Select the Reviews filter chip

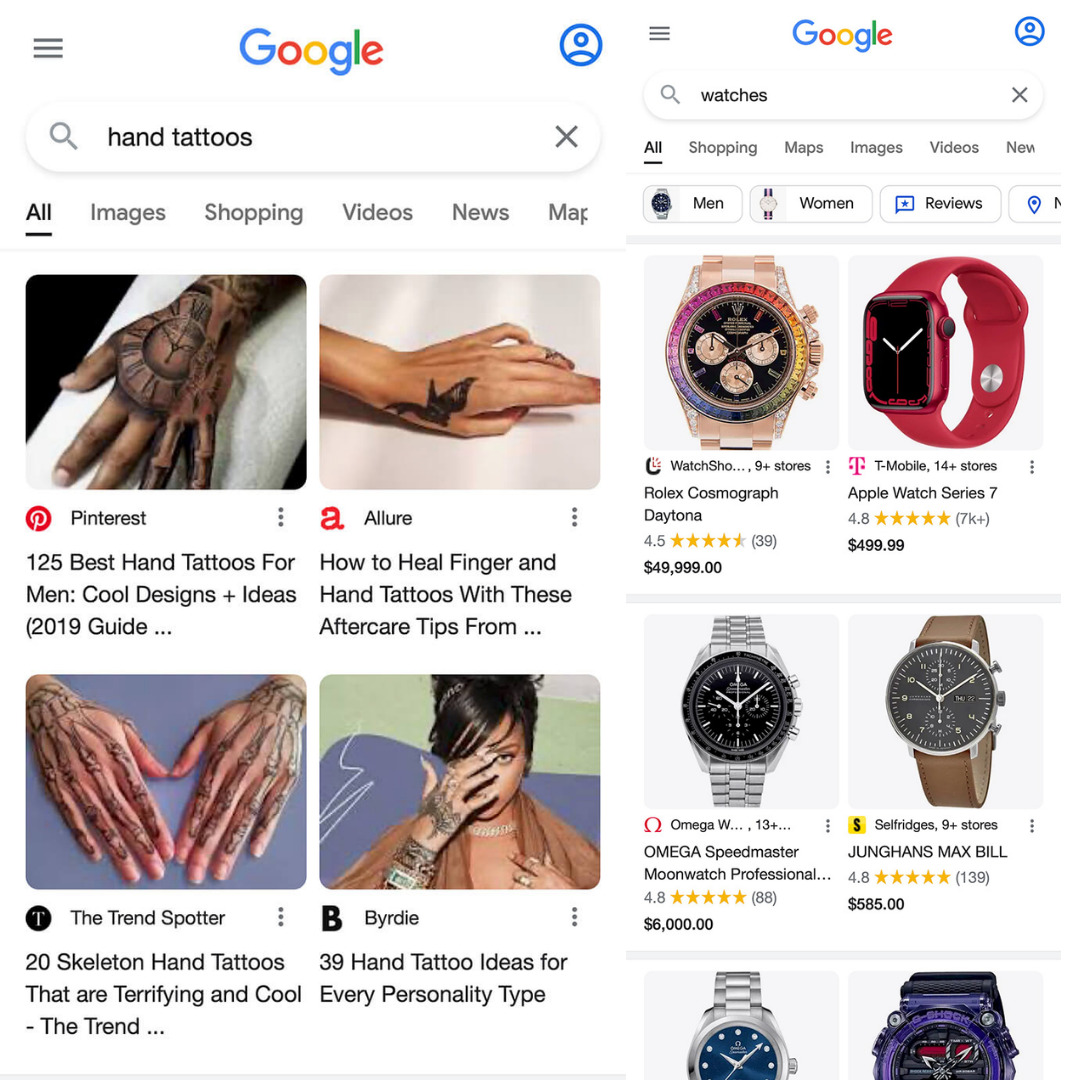(x=940, y=203)
